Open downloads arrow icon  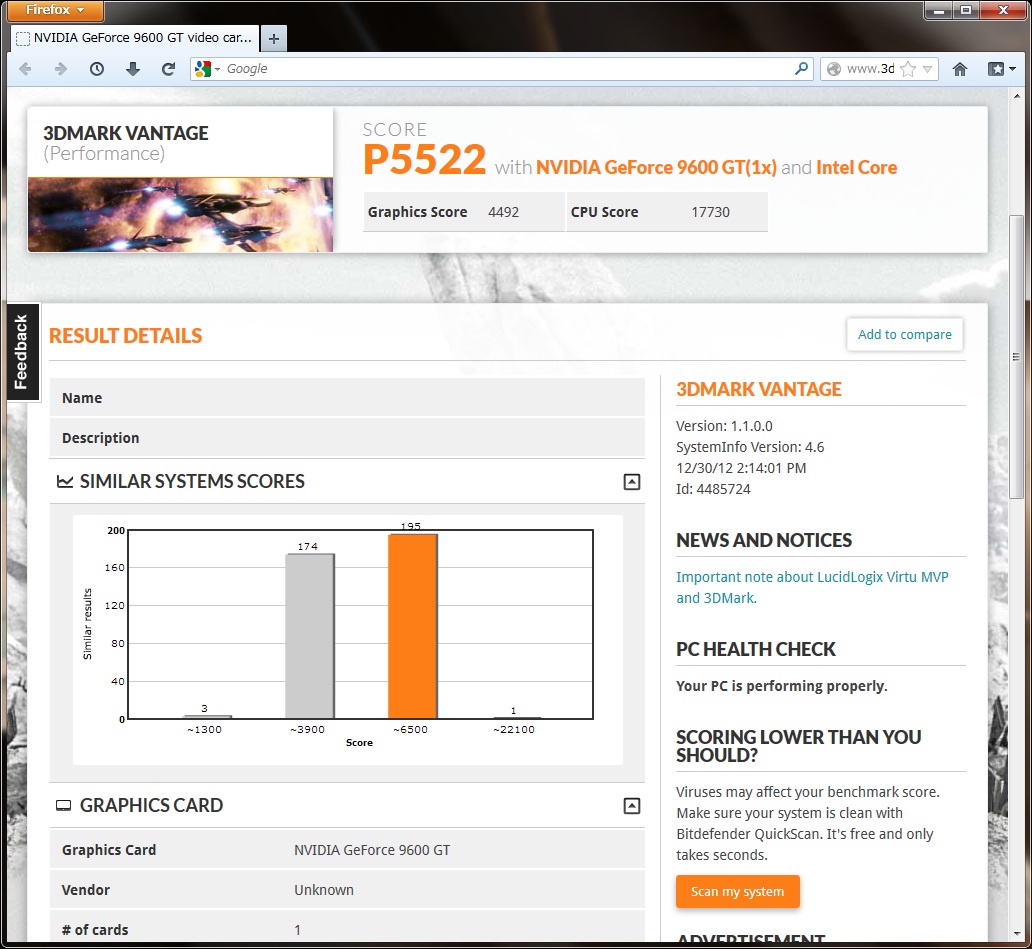[x=132, y=69]
